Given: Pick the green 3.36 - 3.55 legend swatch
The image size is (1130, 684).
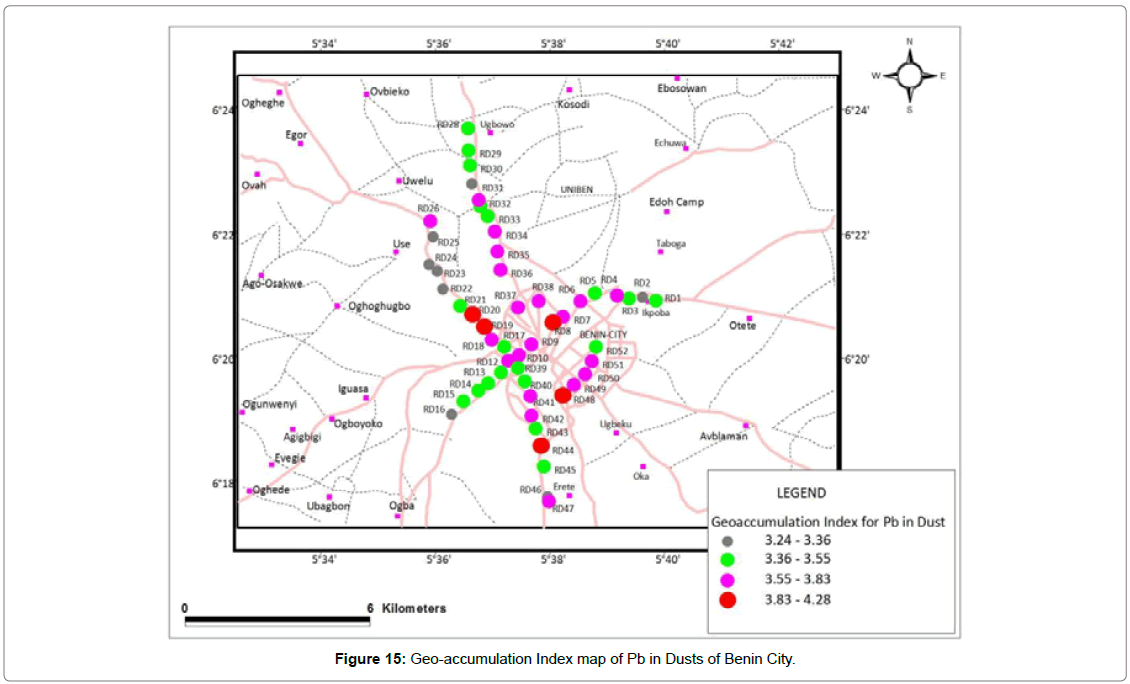Looking at the screenshot, I should point(727,559).
